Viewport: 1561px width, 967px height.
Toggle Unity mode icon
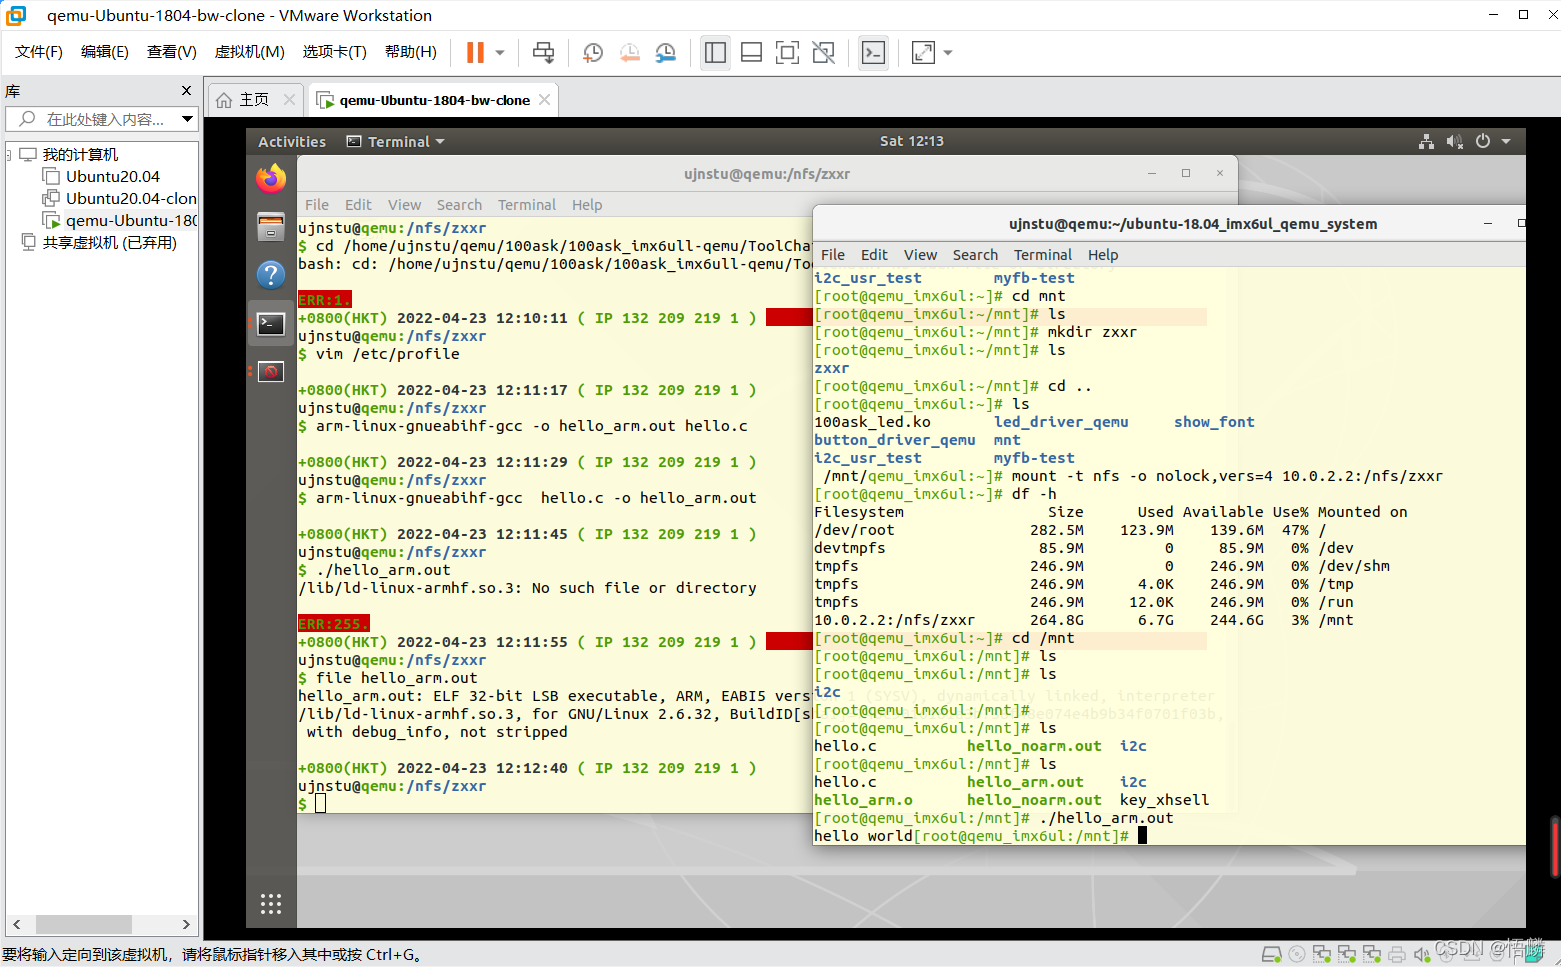pyautogui.click(x=823, y=52)
